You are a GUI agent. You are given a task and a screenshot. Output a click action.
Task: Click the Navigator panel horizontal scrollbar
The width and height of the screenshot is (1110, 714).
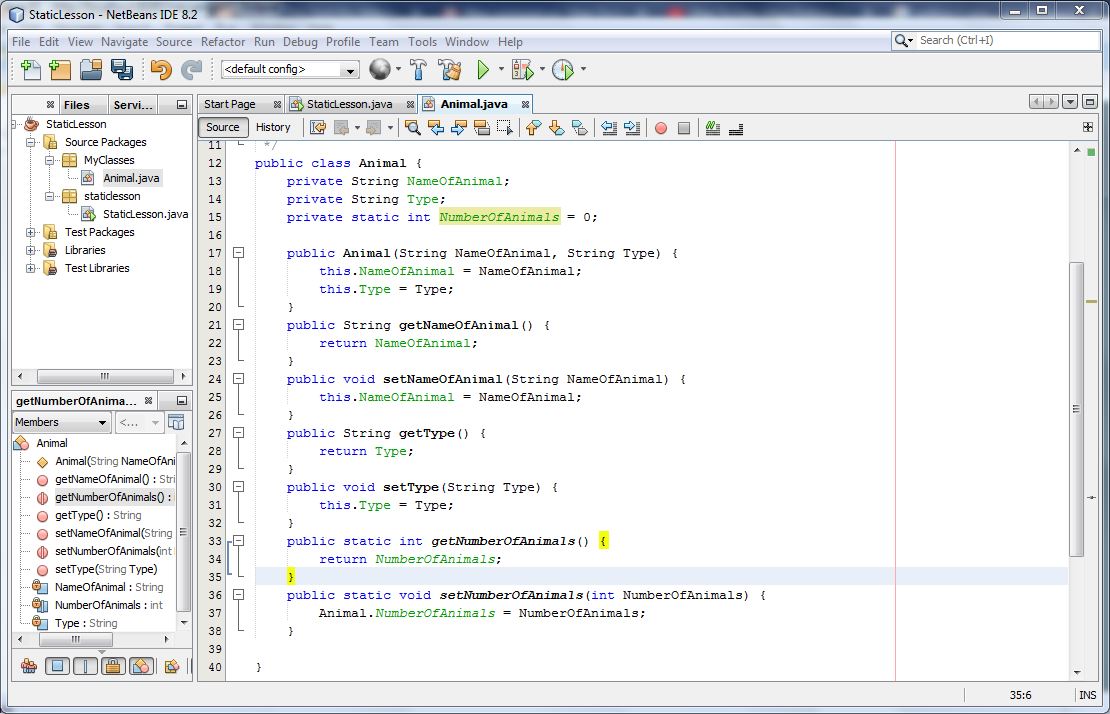coord(76,640)
